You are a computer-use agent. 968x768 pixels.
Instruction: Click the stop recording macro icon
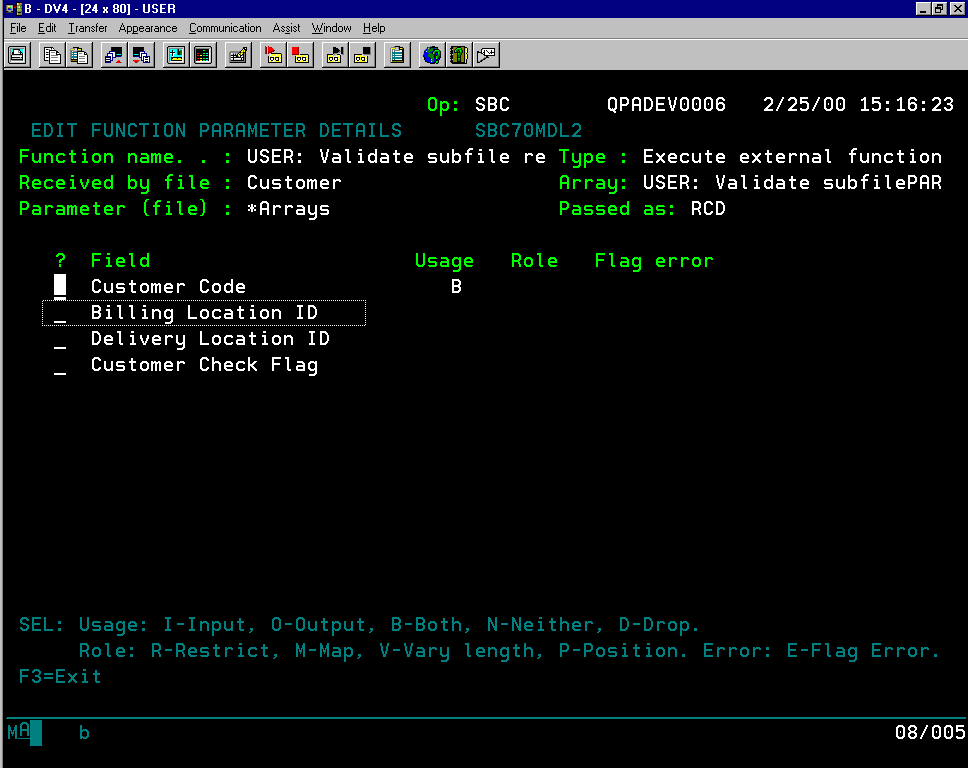362,55
